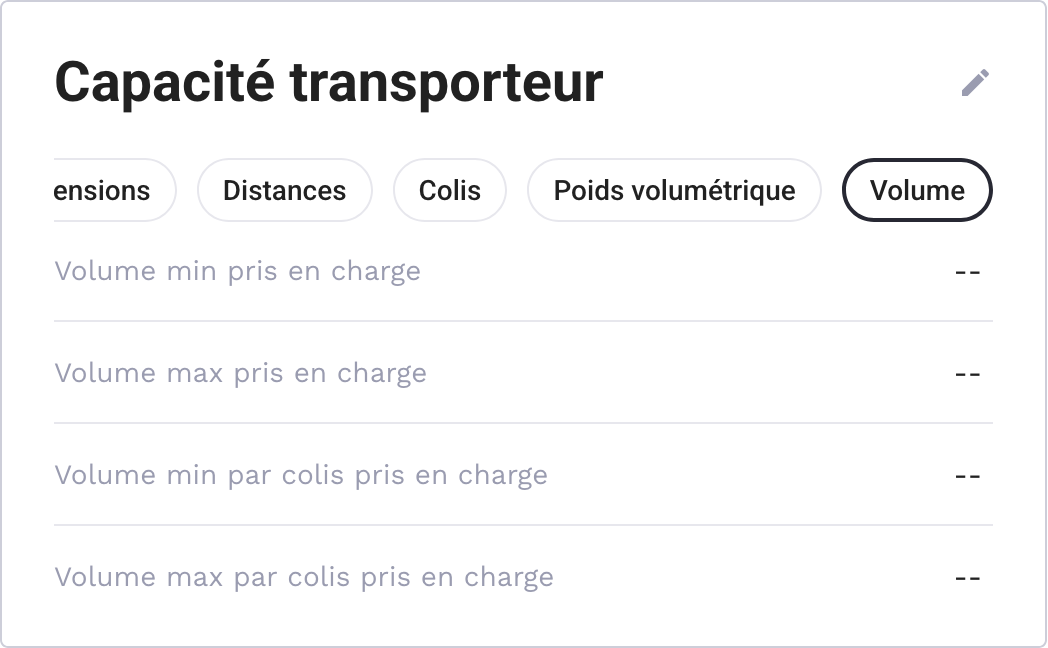This screenshot has height=648, width=1048.
Task: Click the empty value for Volume min pris en charge
Action: tap(967, 273)
